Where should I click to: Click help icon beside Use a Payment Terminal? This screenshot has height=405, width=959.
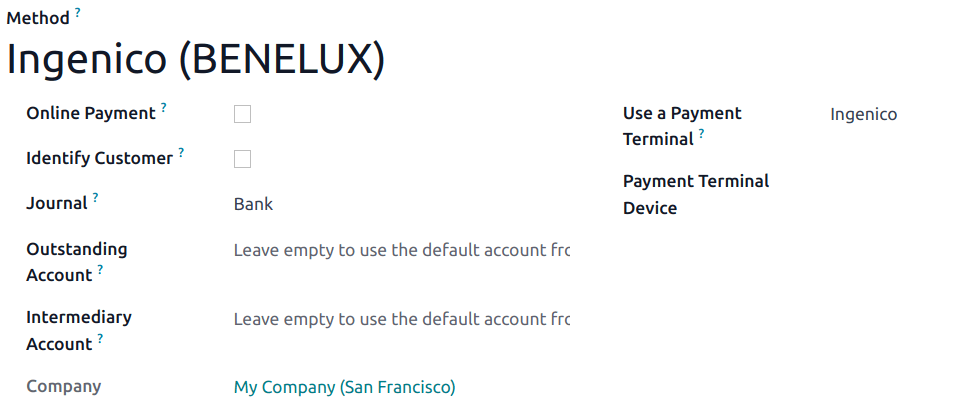702,133
